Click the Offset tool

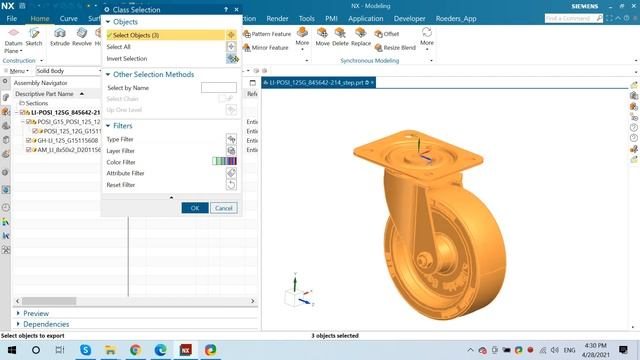click(387, 34)
